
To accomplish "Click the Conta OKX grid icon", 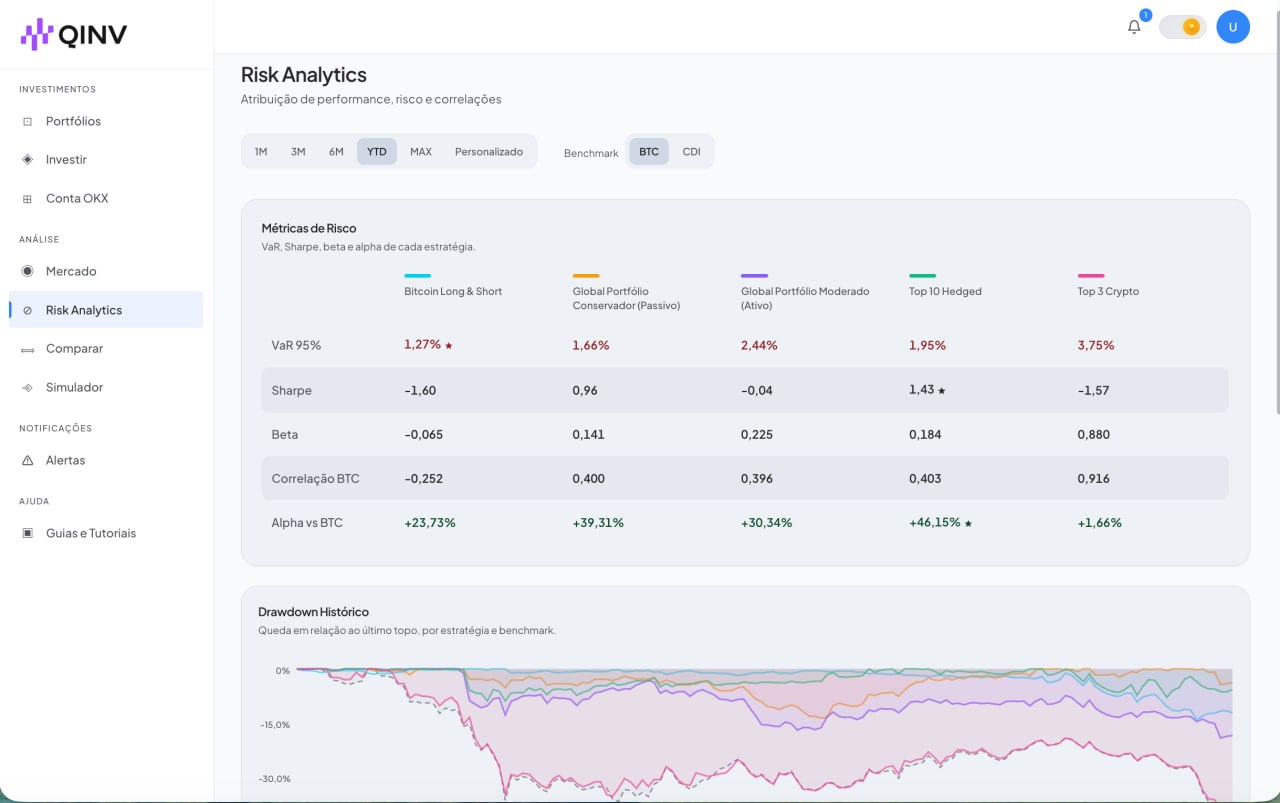I will (x=27, y=199).
